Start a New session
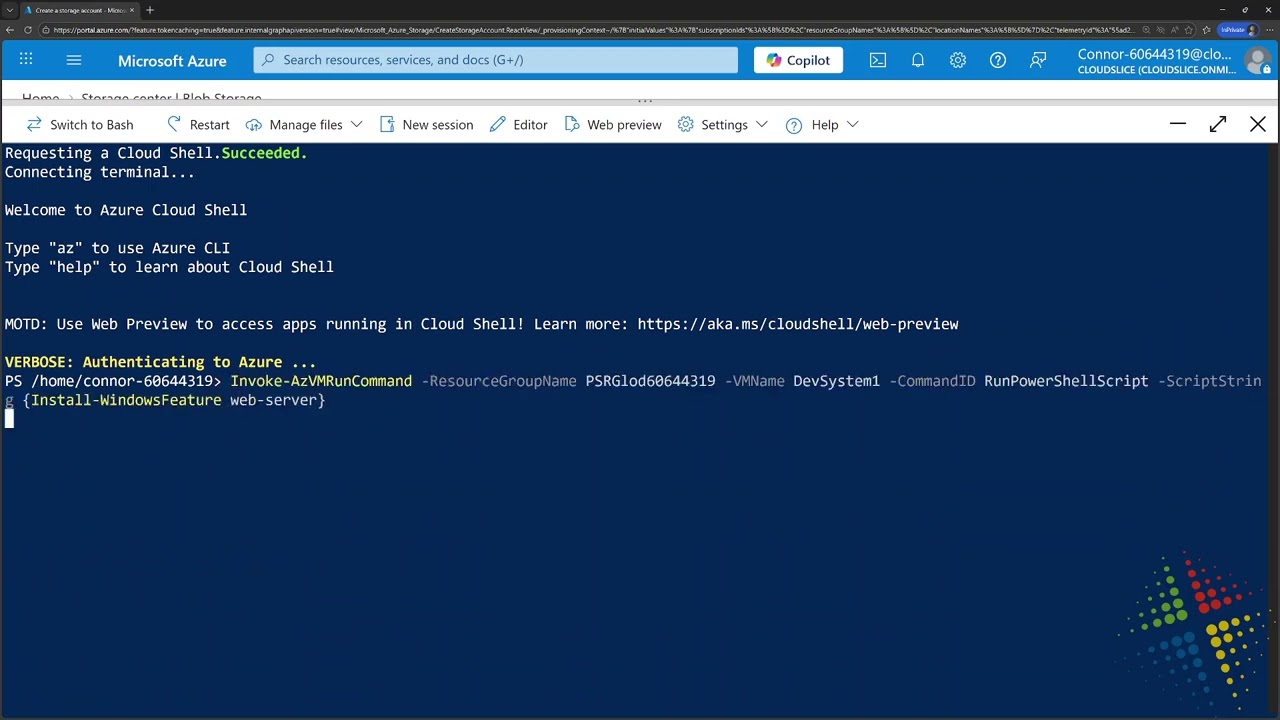This screenshot has width=1280, height=720. pyautogui.click(x=426, y=125)
